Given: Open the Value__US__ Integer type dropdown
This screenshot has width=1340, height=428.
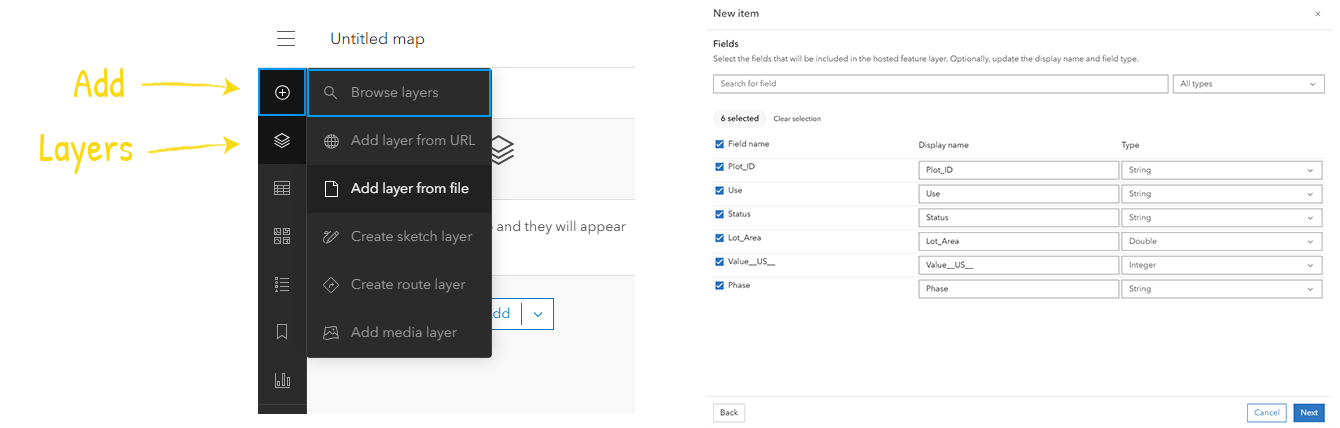Looking at the screenshot, I should (x=1222, y=265).
